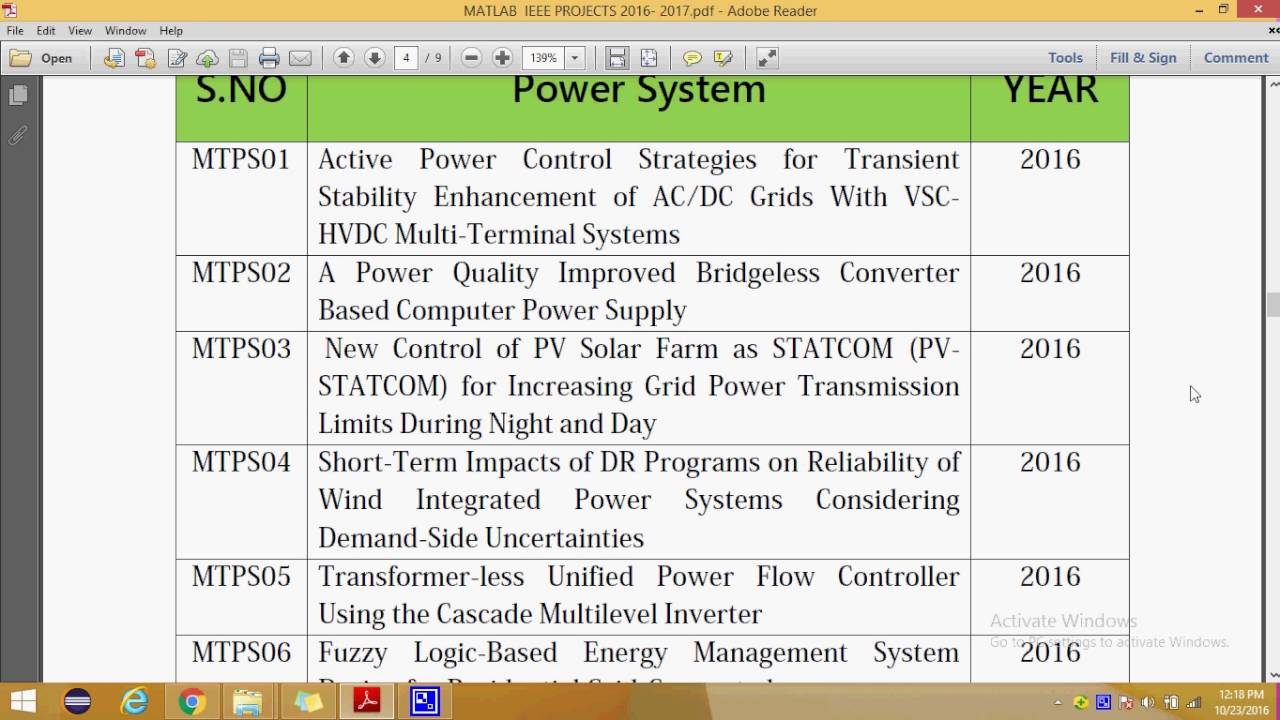The width and height of the screenshot is (1280, 720).
Task: Click the upload to cloud icon
Action: 207,58
